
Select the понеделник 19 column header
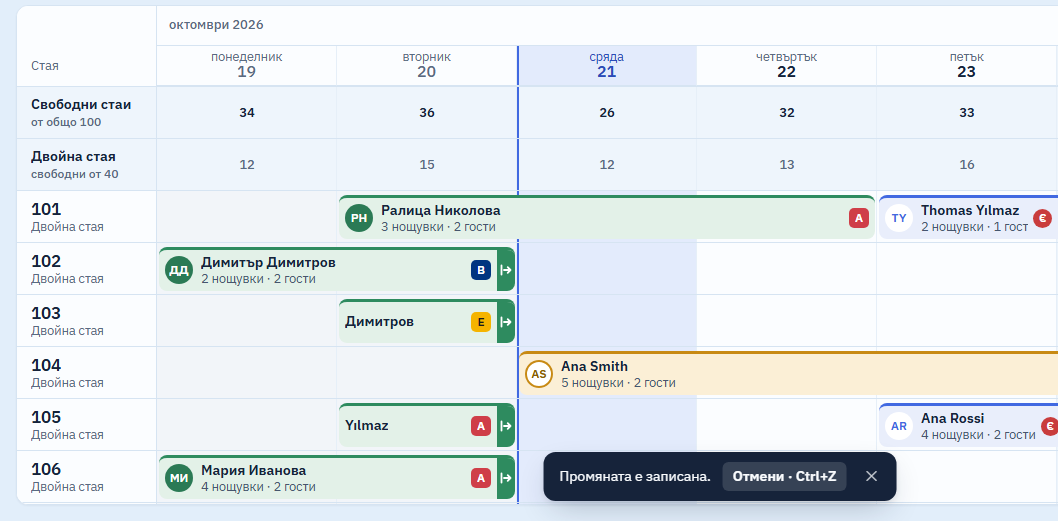[246, 65]
